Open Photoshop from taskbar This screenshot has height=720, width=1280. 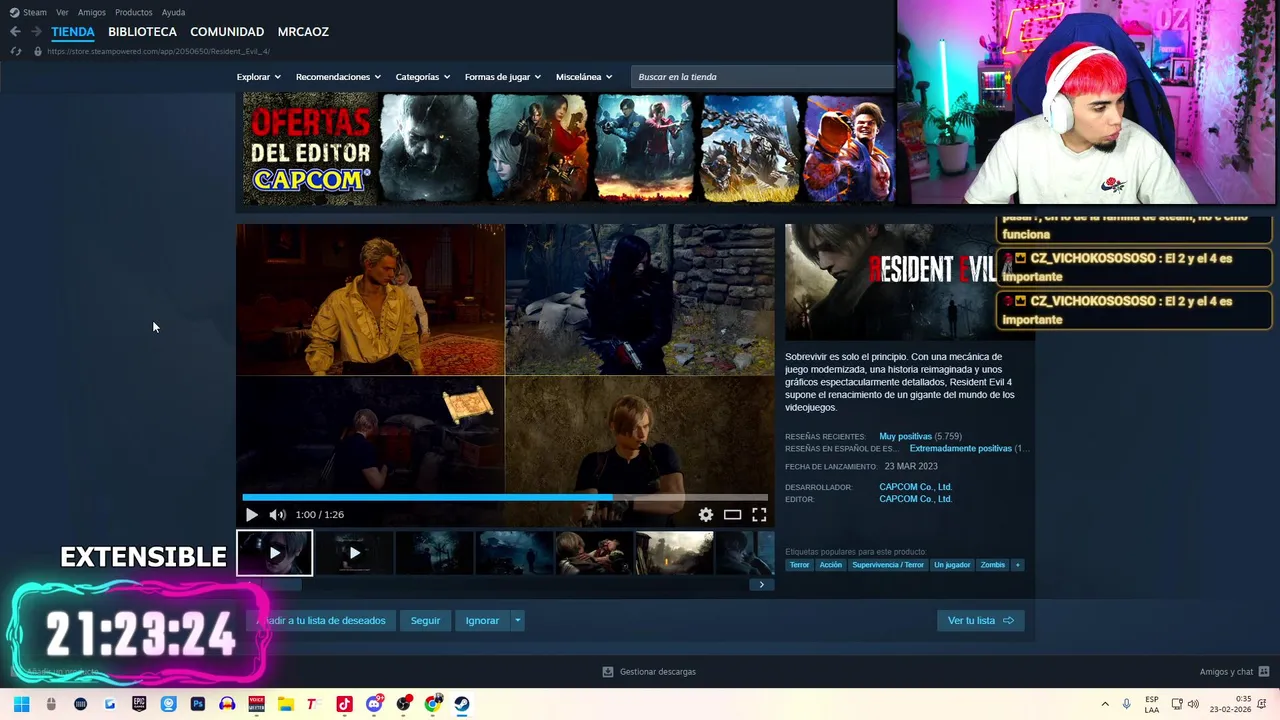click(x=198, y=704)
